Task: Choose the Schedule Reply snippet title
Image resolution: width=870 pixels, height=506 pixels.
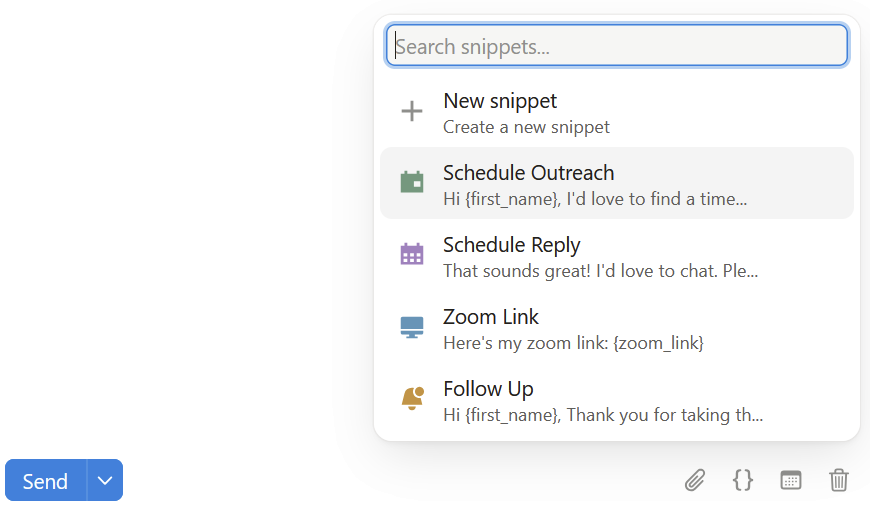Action: (x=512, y=245)
